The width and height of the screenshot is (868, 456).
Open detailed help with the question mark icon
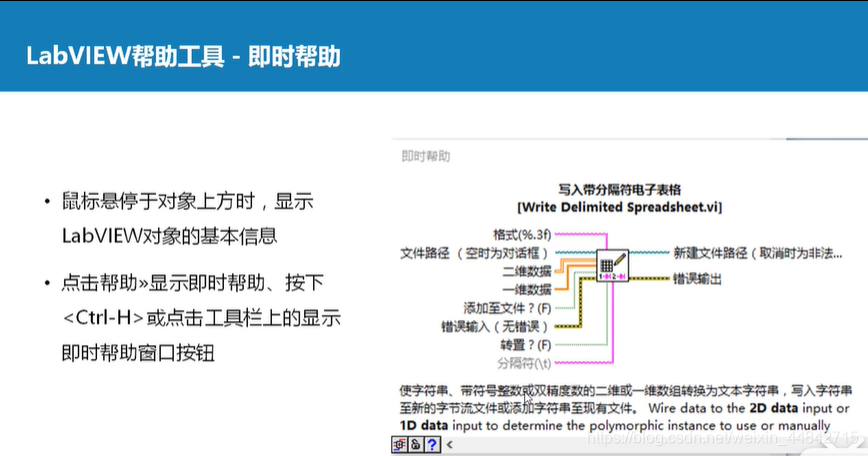[x=432, y=444]
